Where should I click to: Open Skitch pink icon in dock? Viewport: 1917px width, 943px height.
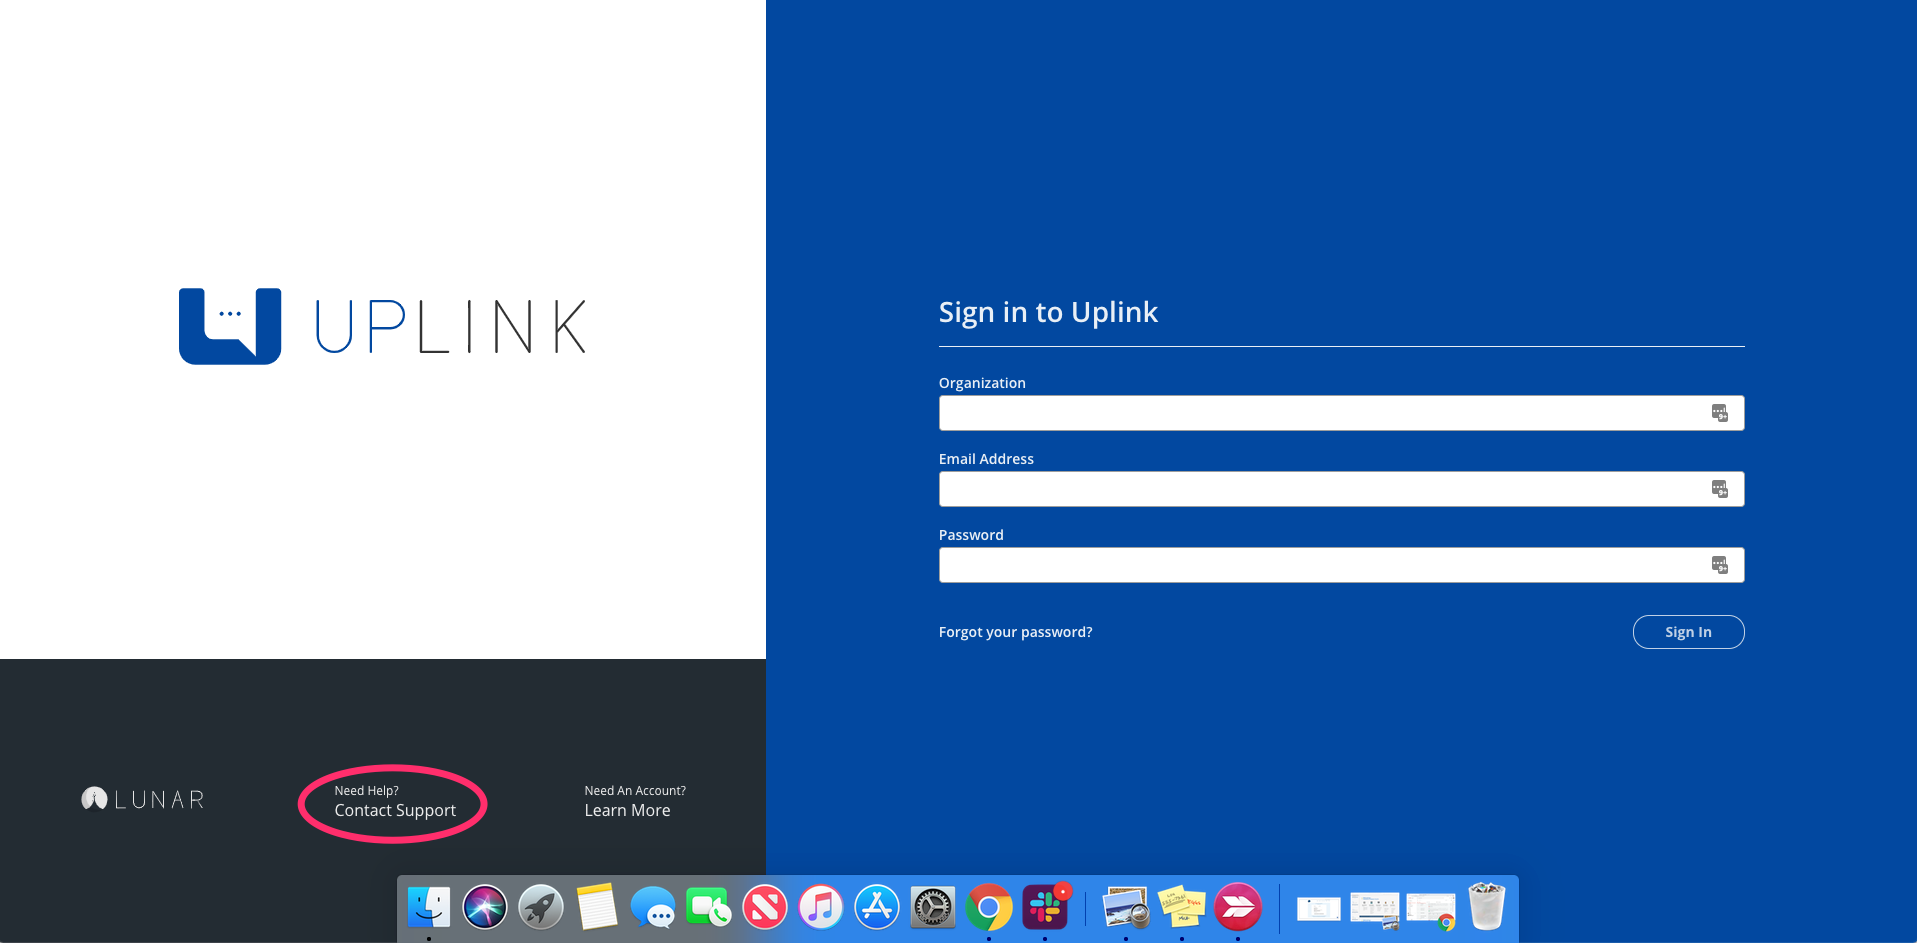click(x=1238, y=908)
